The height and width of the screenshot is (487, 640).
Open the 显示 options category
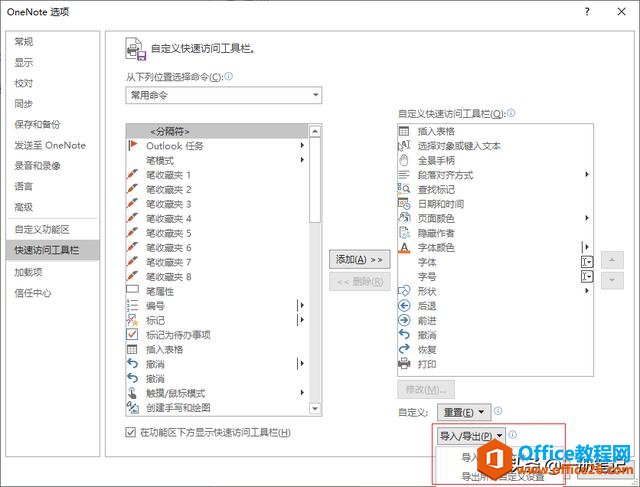click(x=53, y=62)
